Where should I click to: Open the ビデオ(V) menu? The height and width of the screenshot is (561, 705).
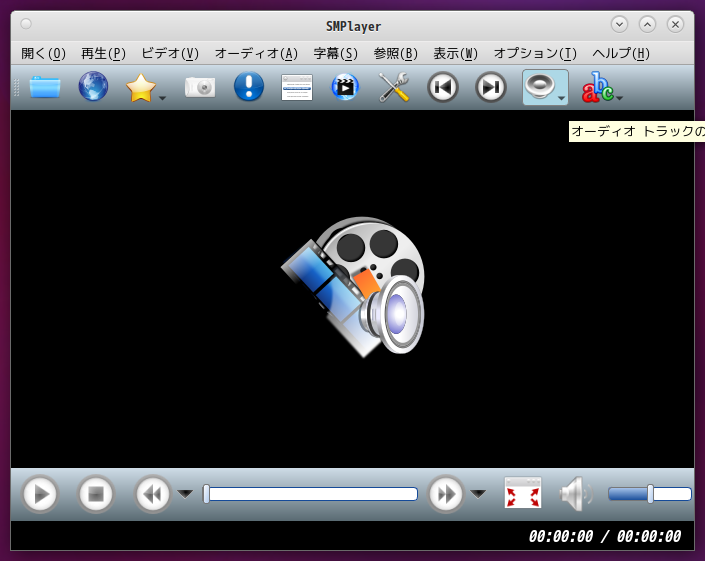pos(170,53)
